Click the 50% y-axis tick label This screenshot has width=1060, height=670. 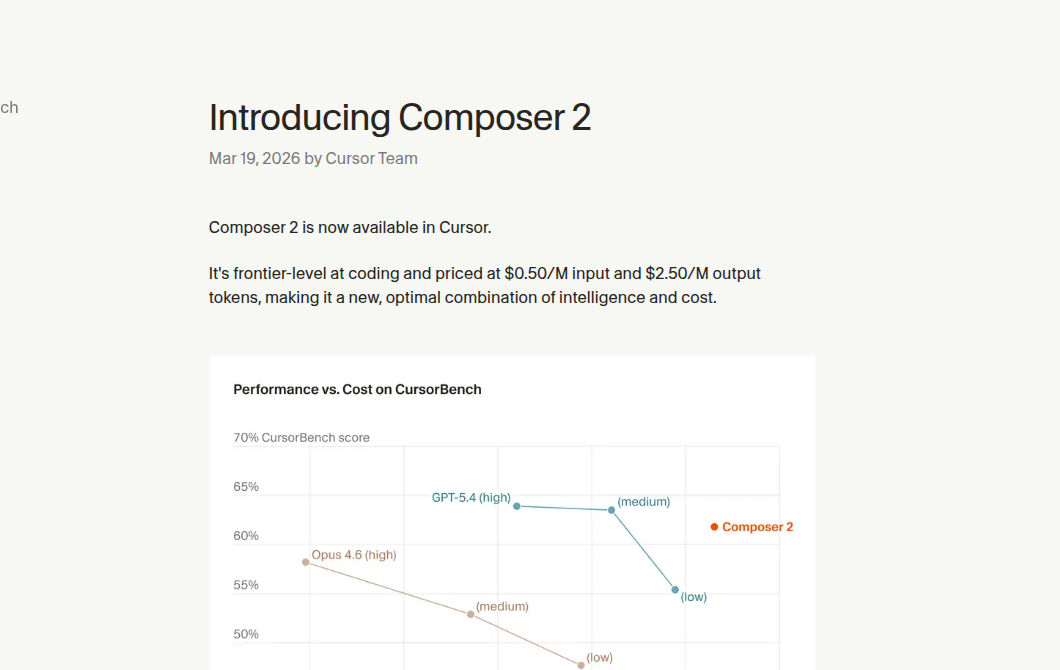point(246,634)
